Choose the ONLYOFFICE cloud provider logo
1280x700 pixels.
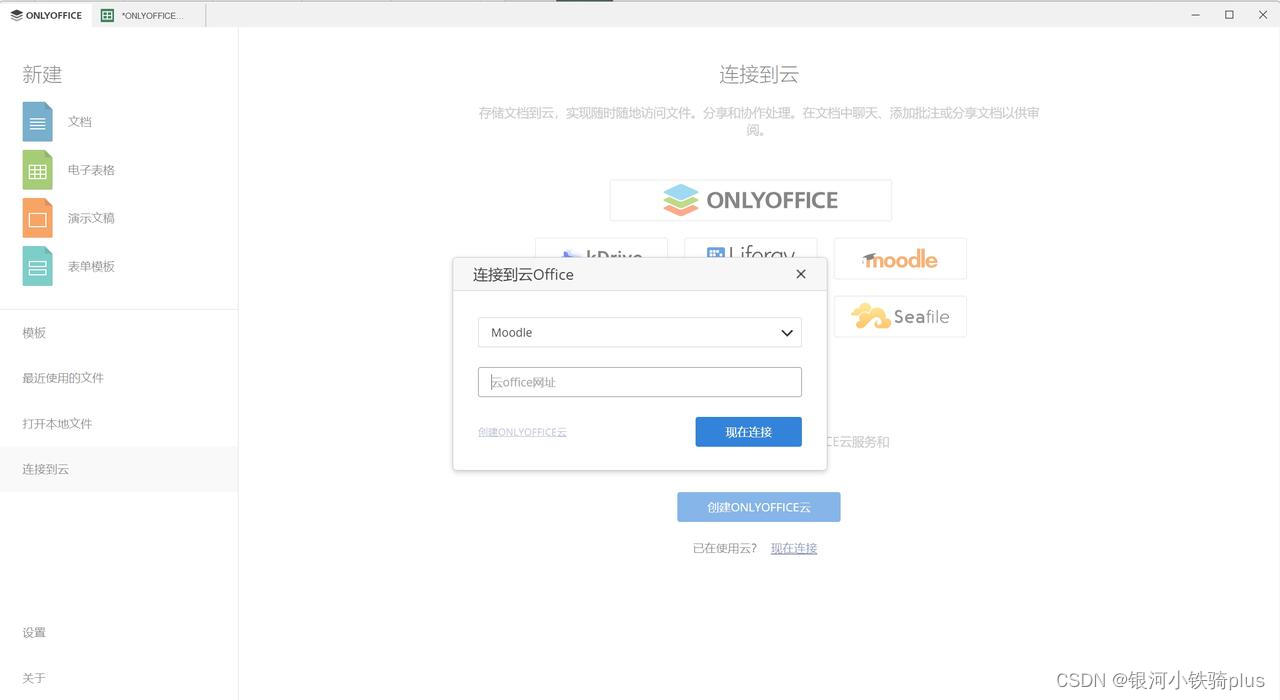751,200
